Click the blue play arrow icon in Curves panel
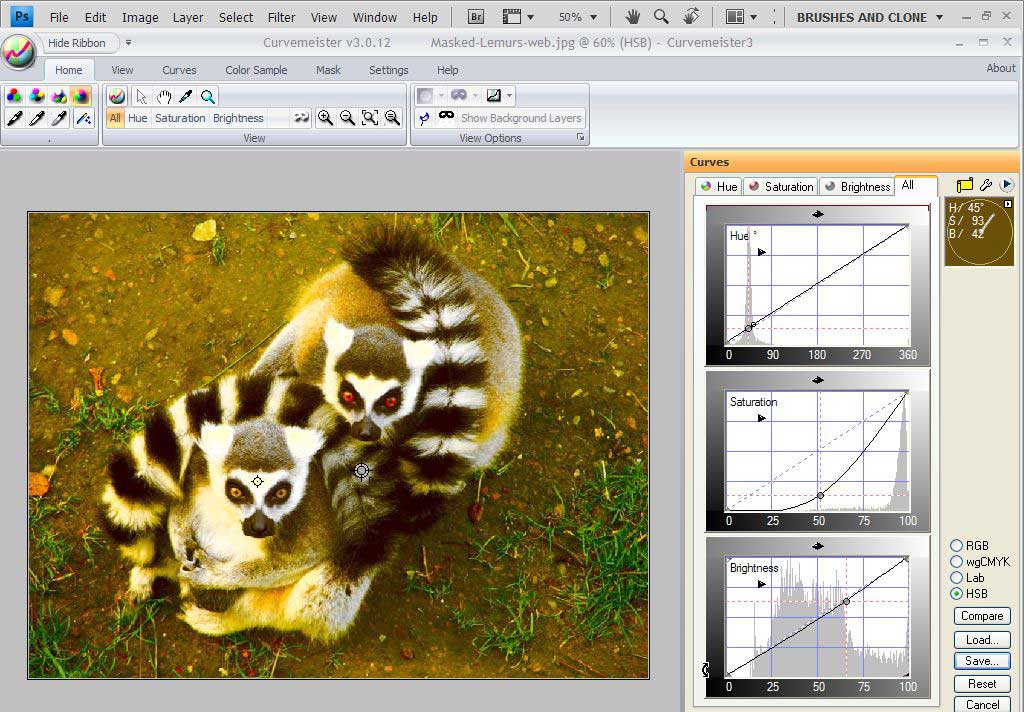Image resolution: width=1024 pixels, height=712 pixels. coord(1006,185)
